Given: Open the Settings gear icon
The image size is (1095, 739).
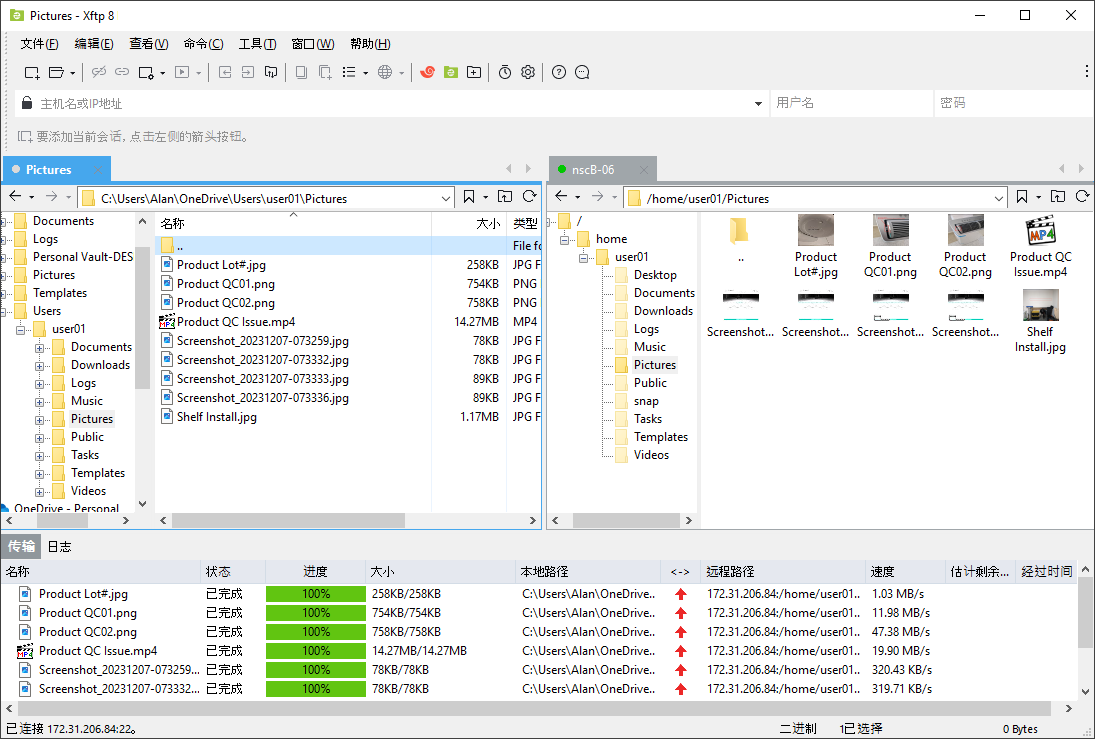Looking at the screenshot, I should [x=528, y=72].
